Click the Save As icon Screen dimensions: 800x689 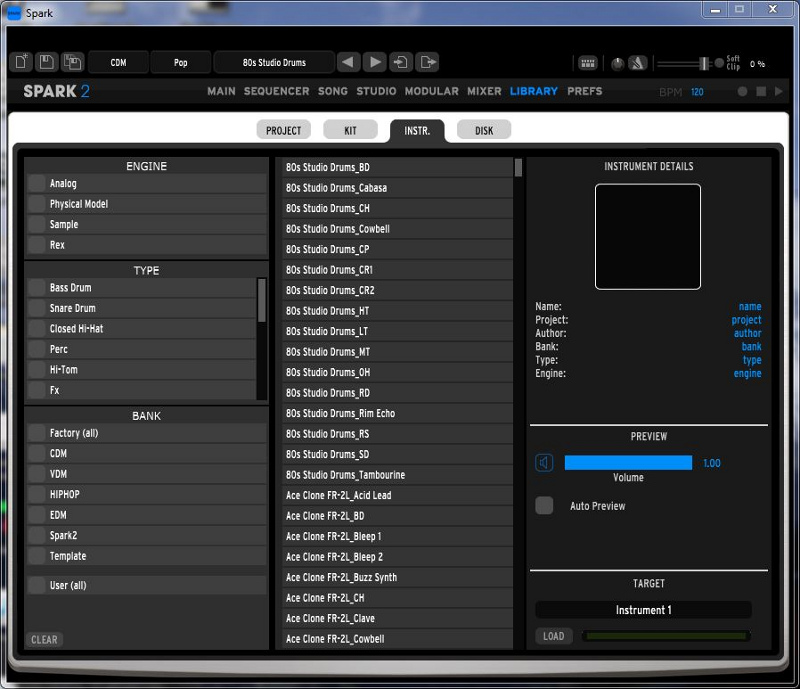(x=72, y=62)
